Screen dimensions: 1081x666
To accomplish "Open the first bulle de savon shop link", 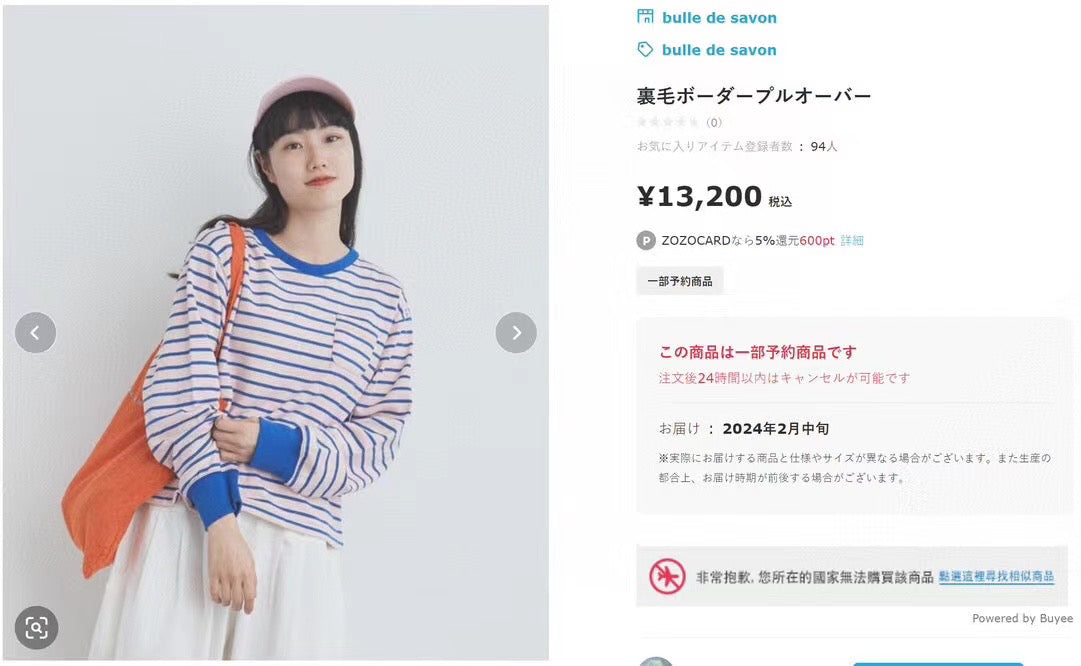I will [x=719, y=18].
